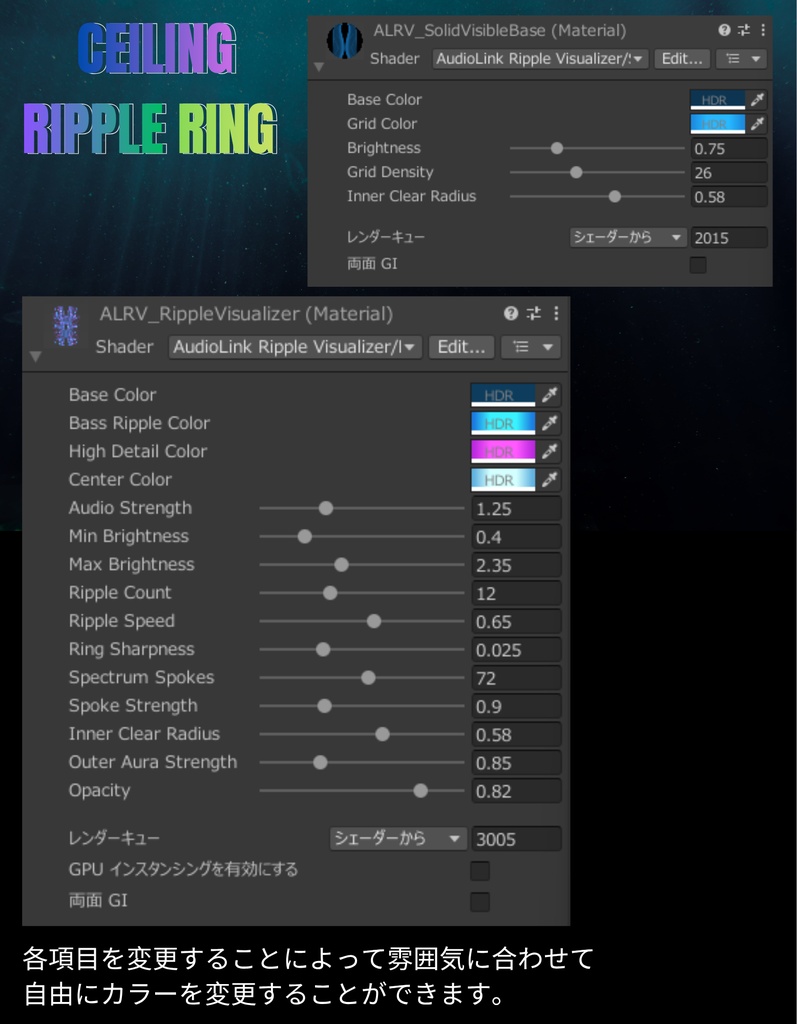The image size is (797, 1024).
Task: Click Ripple Count value field 12
Action: [516, 593]
